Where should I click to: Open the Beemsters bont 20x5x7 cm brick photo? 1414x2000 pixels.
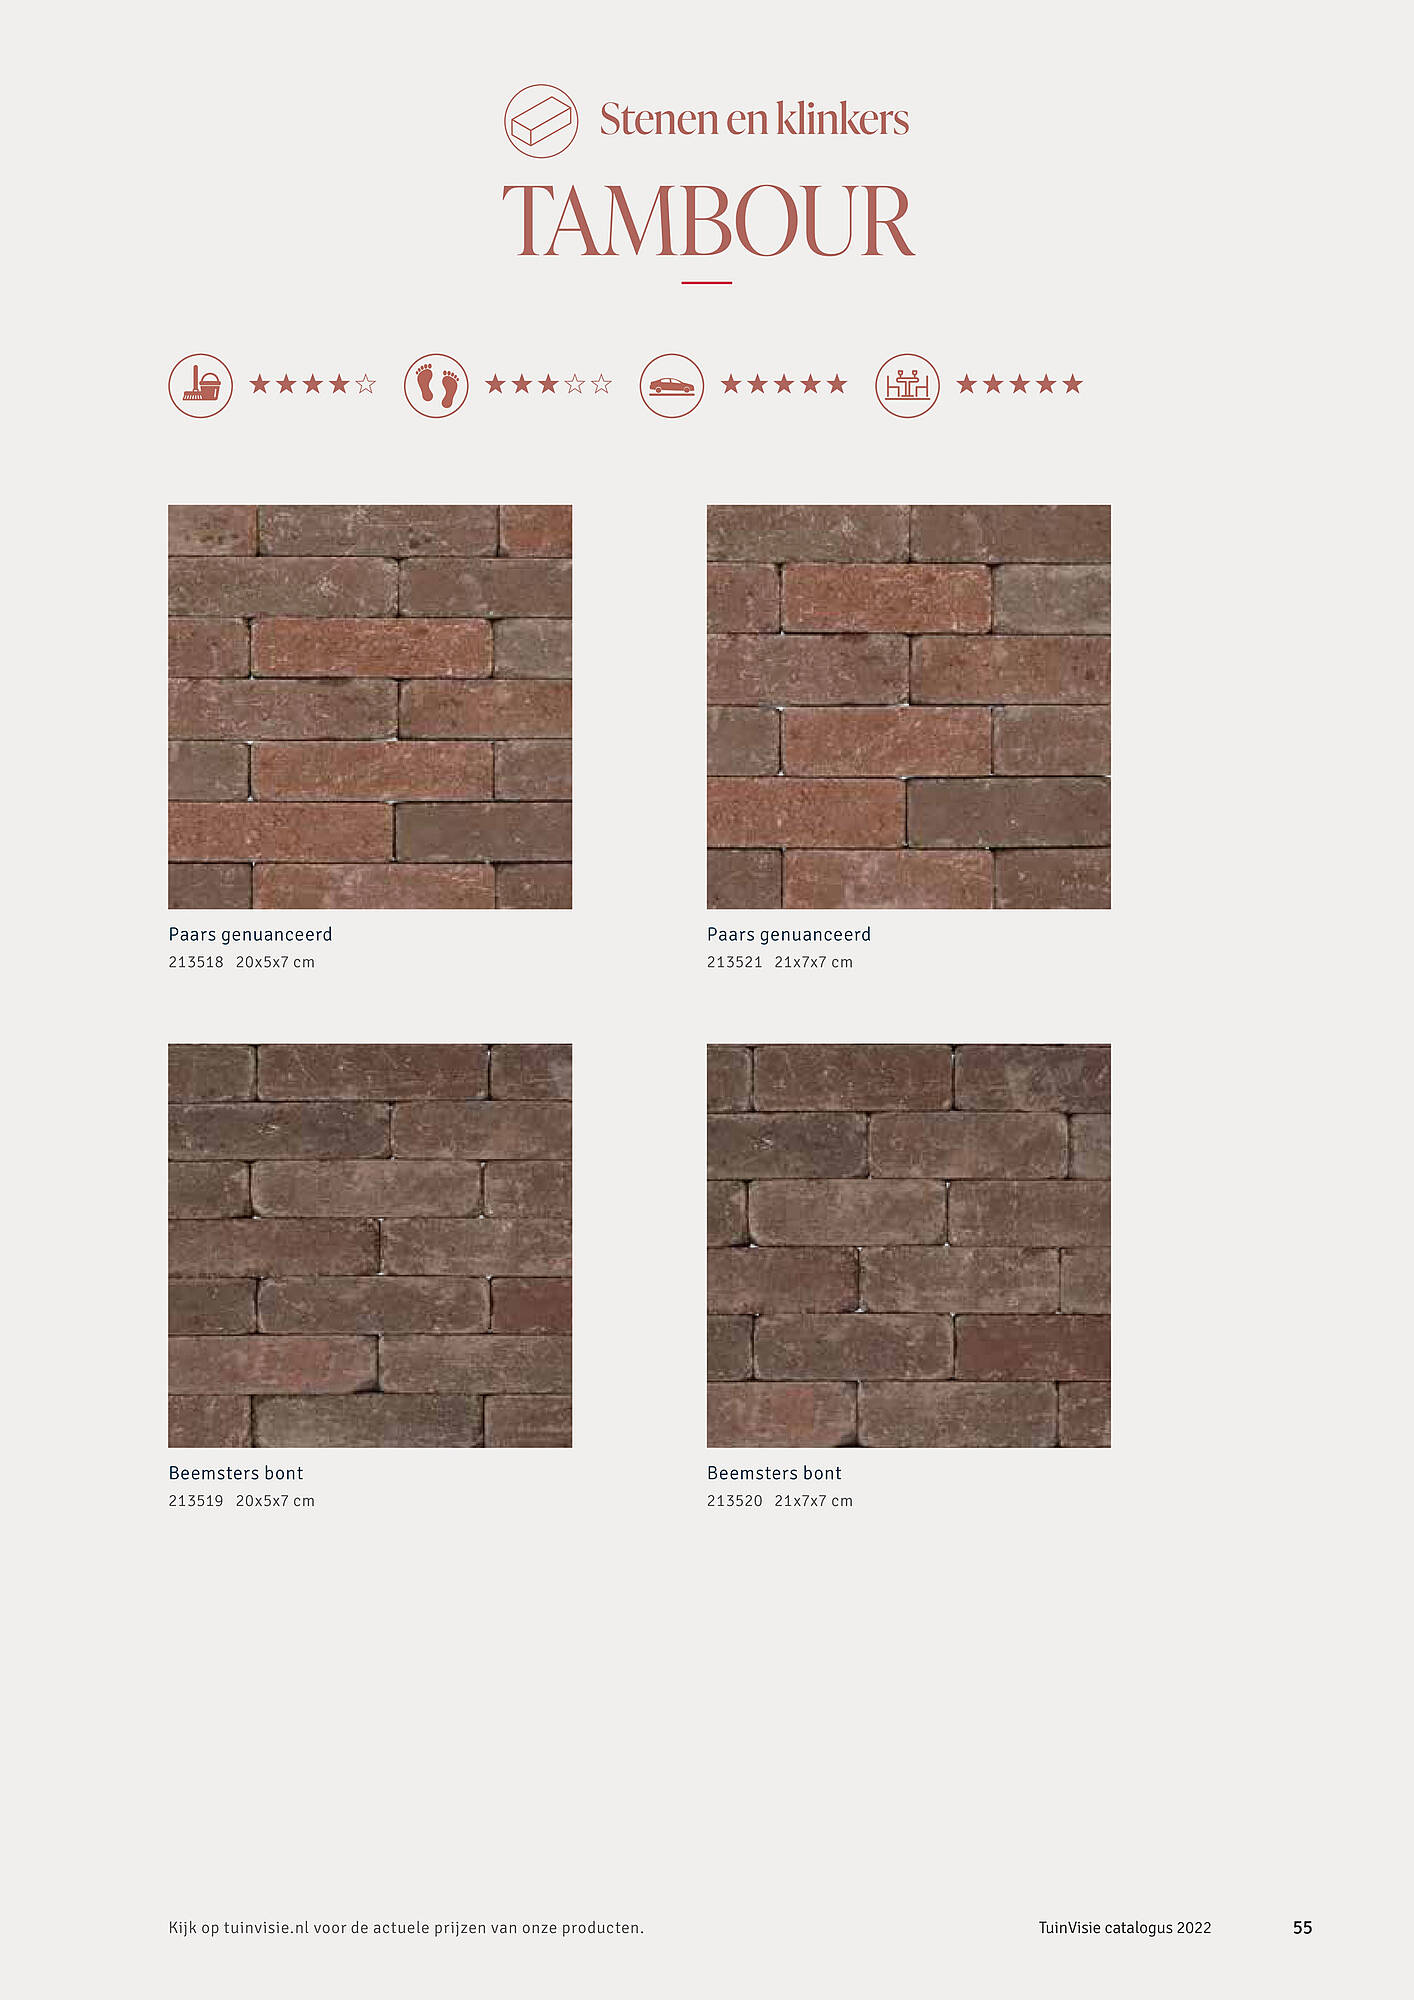tap(370, 1246)
